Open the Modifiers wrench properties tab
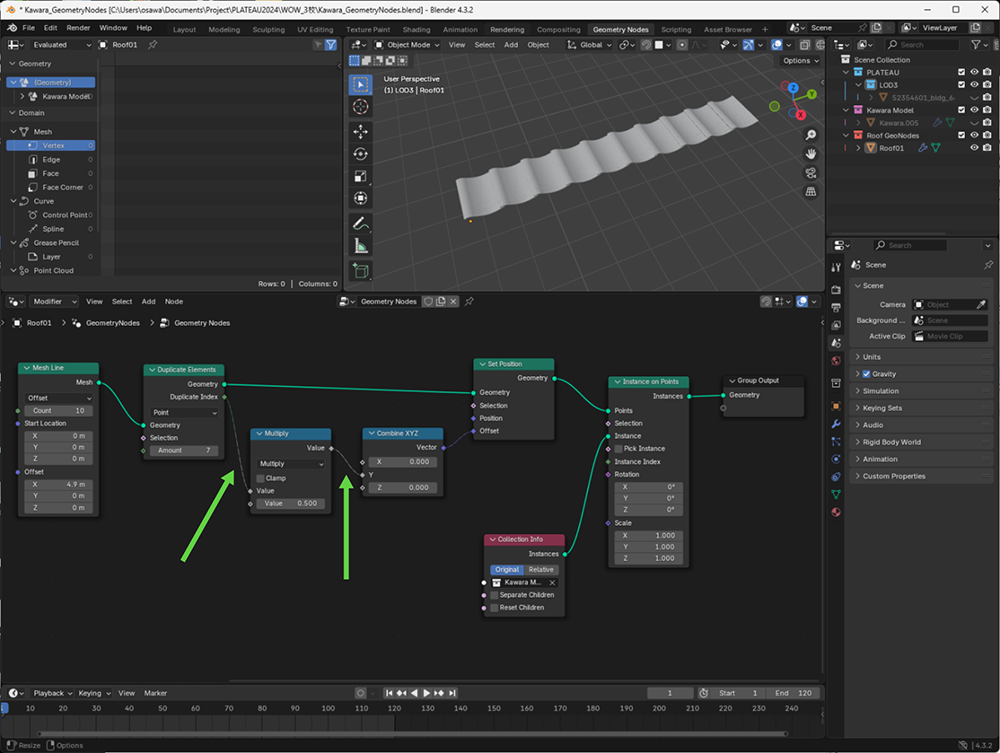 tap(836, 424)
